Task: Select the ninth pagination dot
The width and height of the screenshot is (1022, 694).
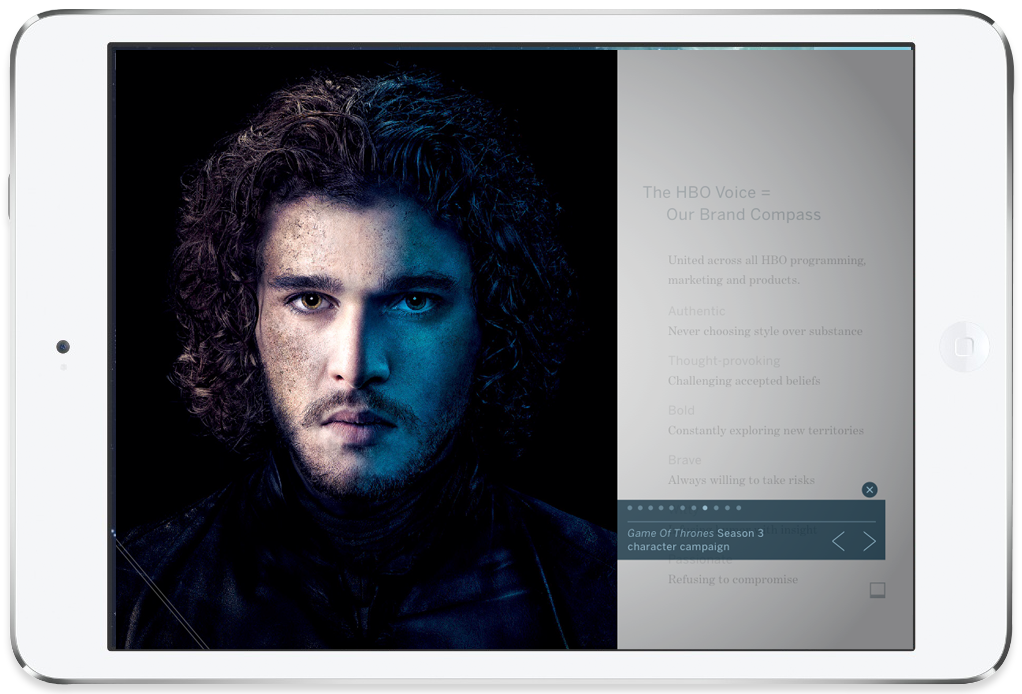Action: (x=716, y=508)
